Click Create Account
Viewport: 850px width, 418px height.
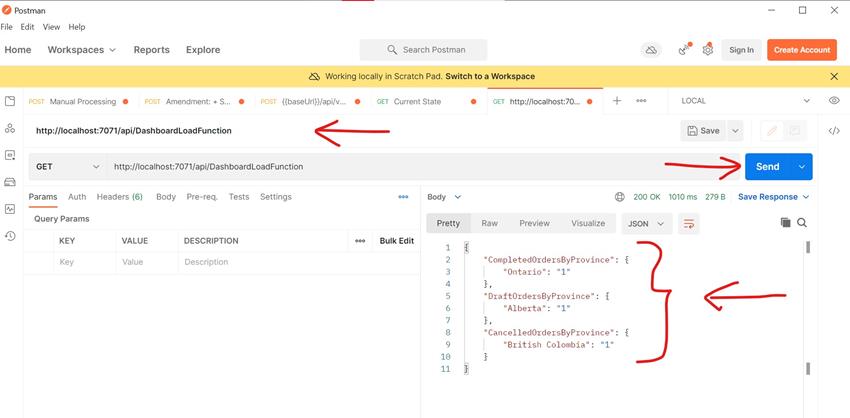pyautogui.click(x=802, y=50)
